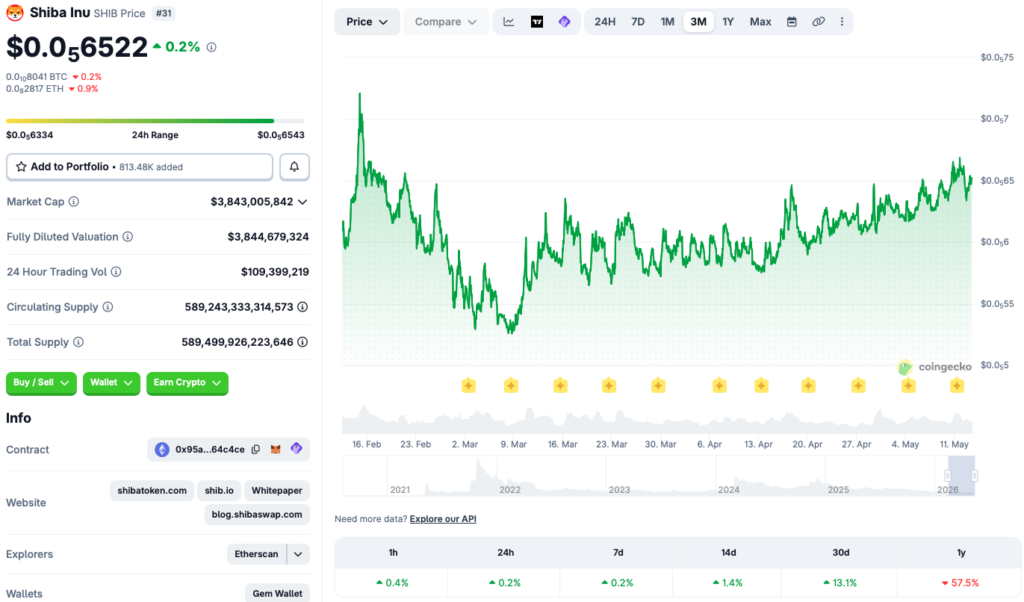Click the 1y -57.5% performance cell
The height and width of the screenshot is (602, 1024).
click(x=961, y=582)
